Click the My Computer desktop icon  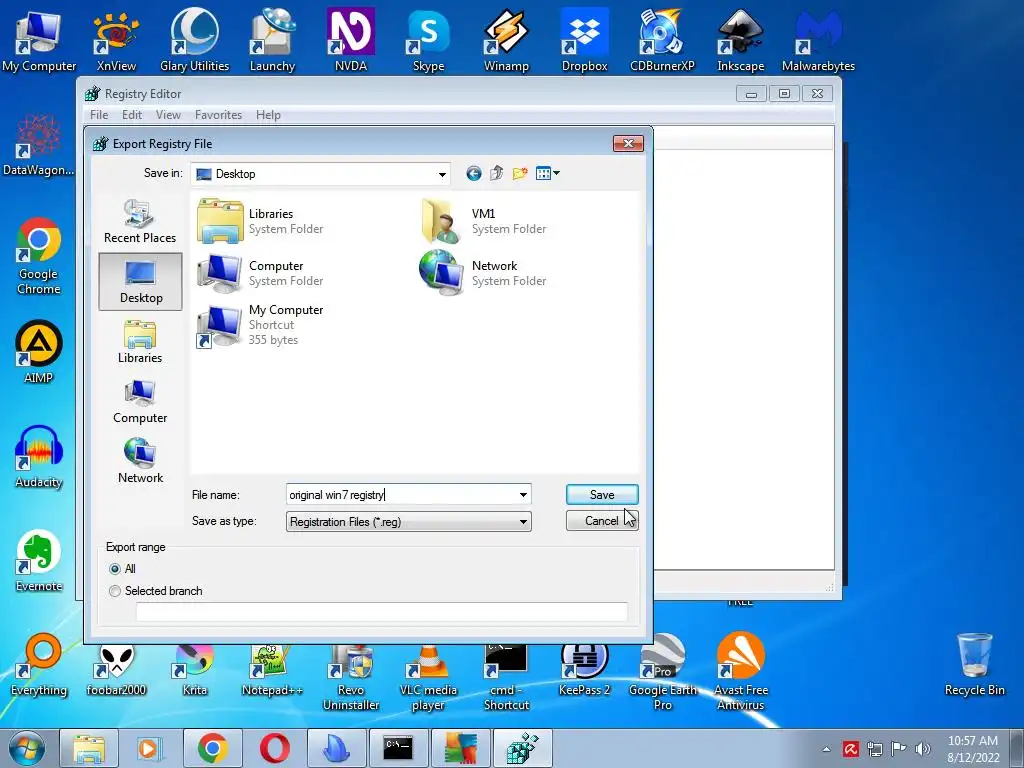pyautogui.click(x=39, y=40)
